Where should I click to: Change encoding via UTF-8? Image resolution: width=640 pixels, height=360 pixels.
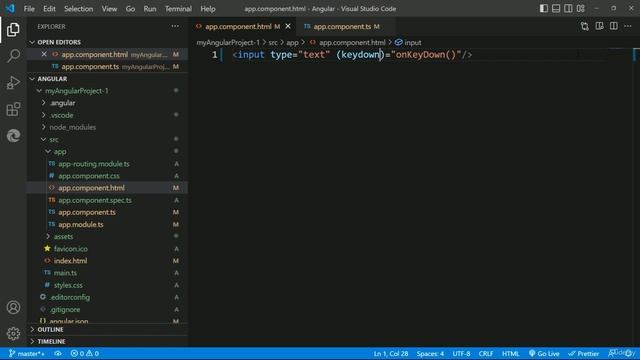click(x=461, y=353)
